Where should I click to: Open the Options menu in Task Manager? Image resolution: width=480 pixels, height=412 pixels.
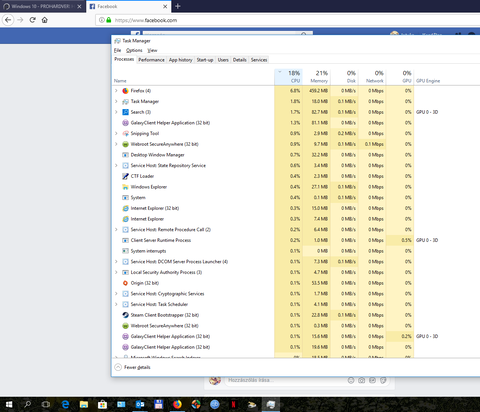(x=134, y=50)
